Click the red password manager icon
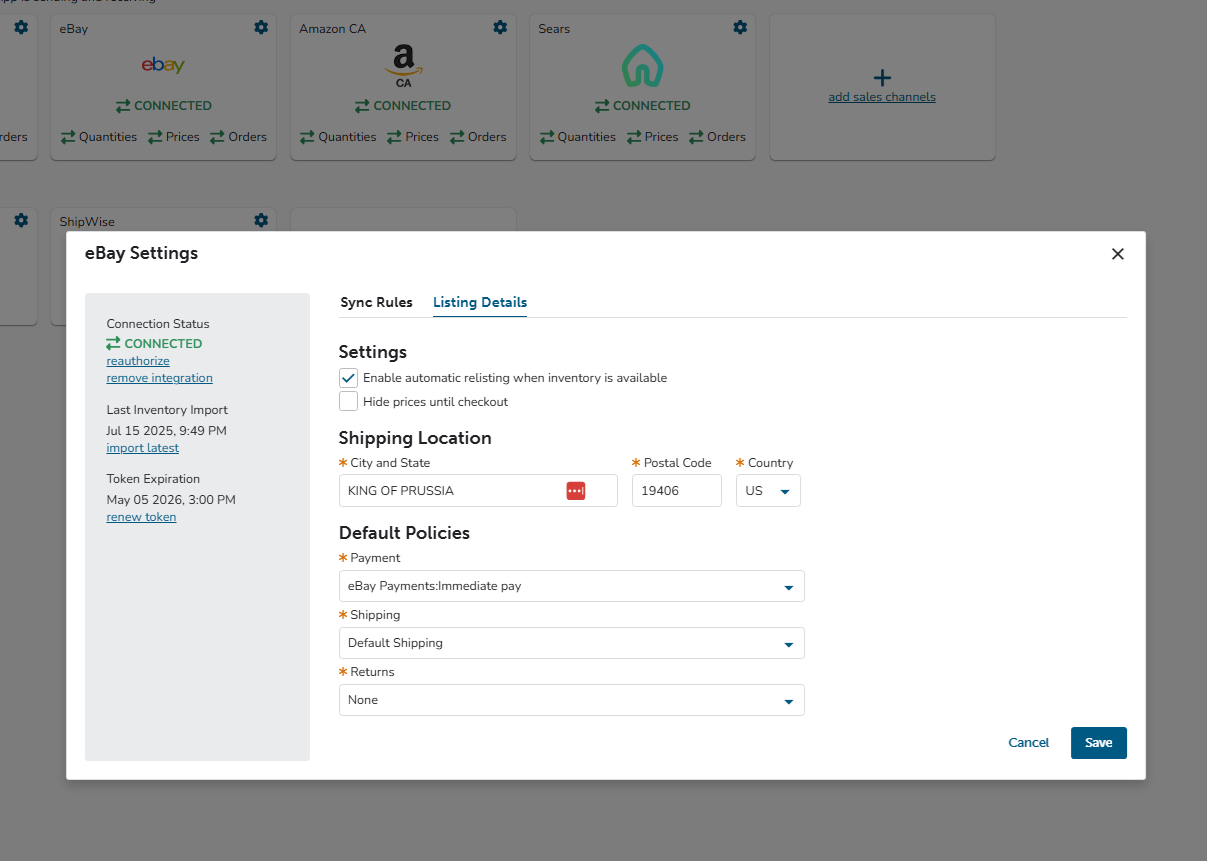1207x861 pixels. click(575, 491)
